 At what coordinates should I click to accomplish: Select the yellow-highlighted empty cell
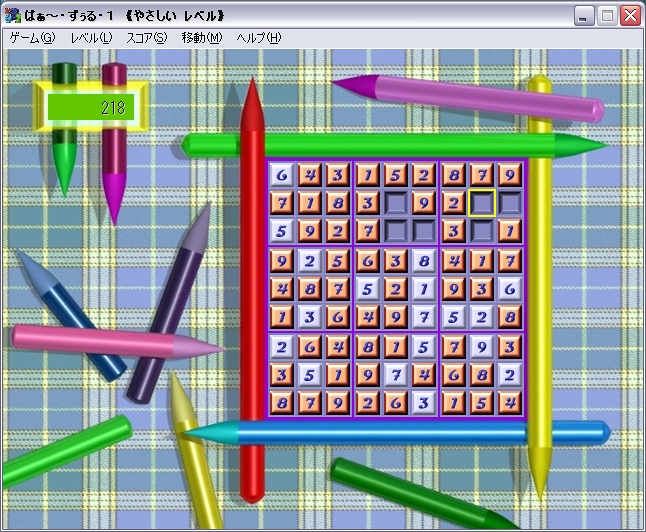click(x=482, y=203)
